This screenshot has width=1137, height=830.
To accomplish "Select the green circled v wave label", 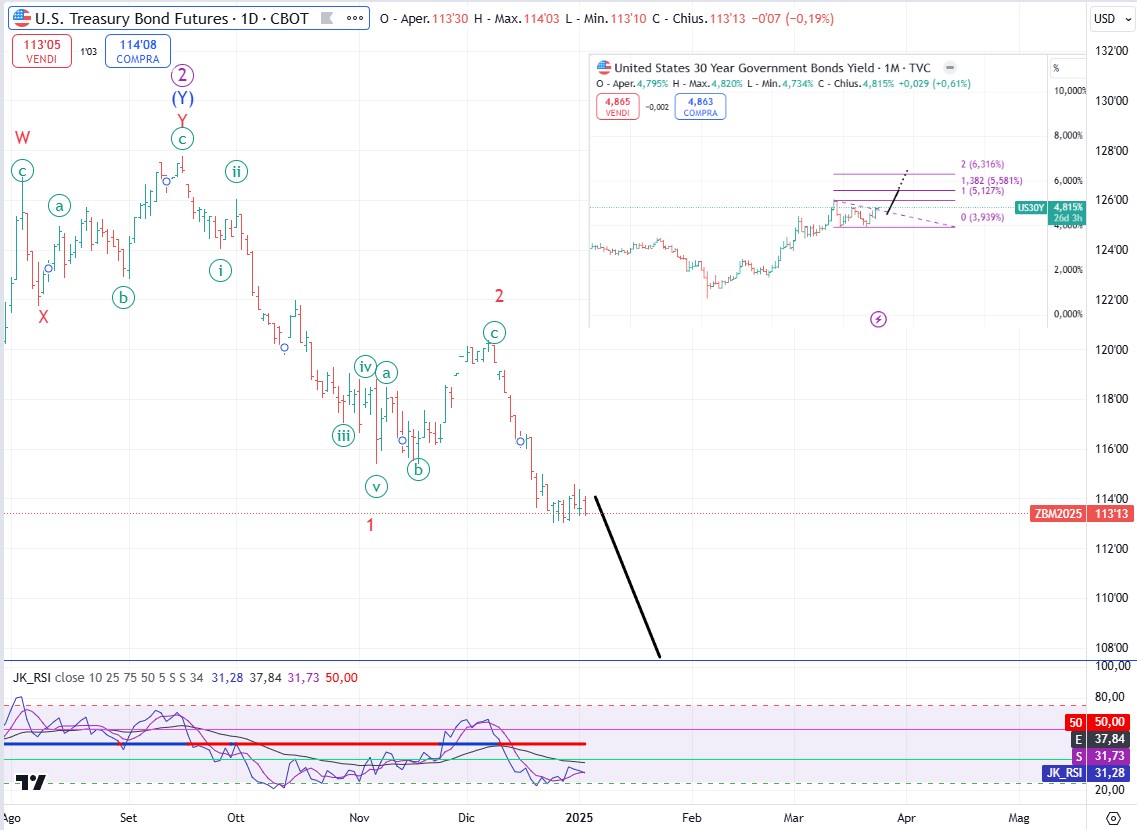I will click(x=376, y=486).
